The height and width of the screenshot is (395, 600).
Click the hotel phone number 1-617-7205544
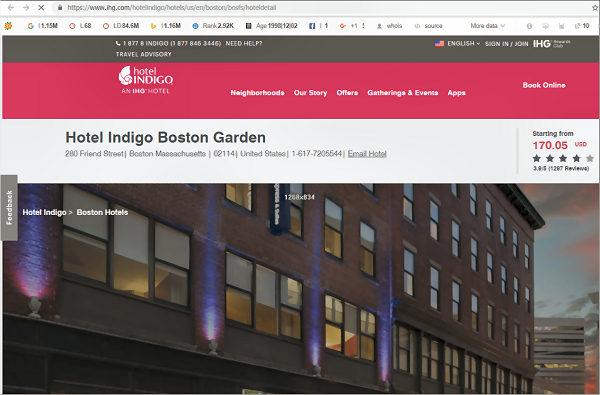[x=316, y=154]
